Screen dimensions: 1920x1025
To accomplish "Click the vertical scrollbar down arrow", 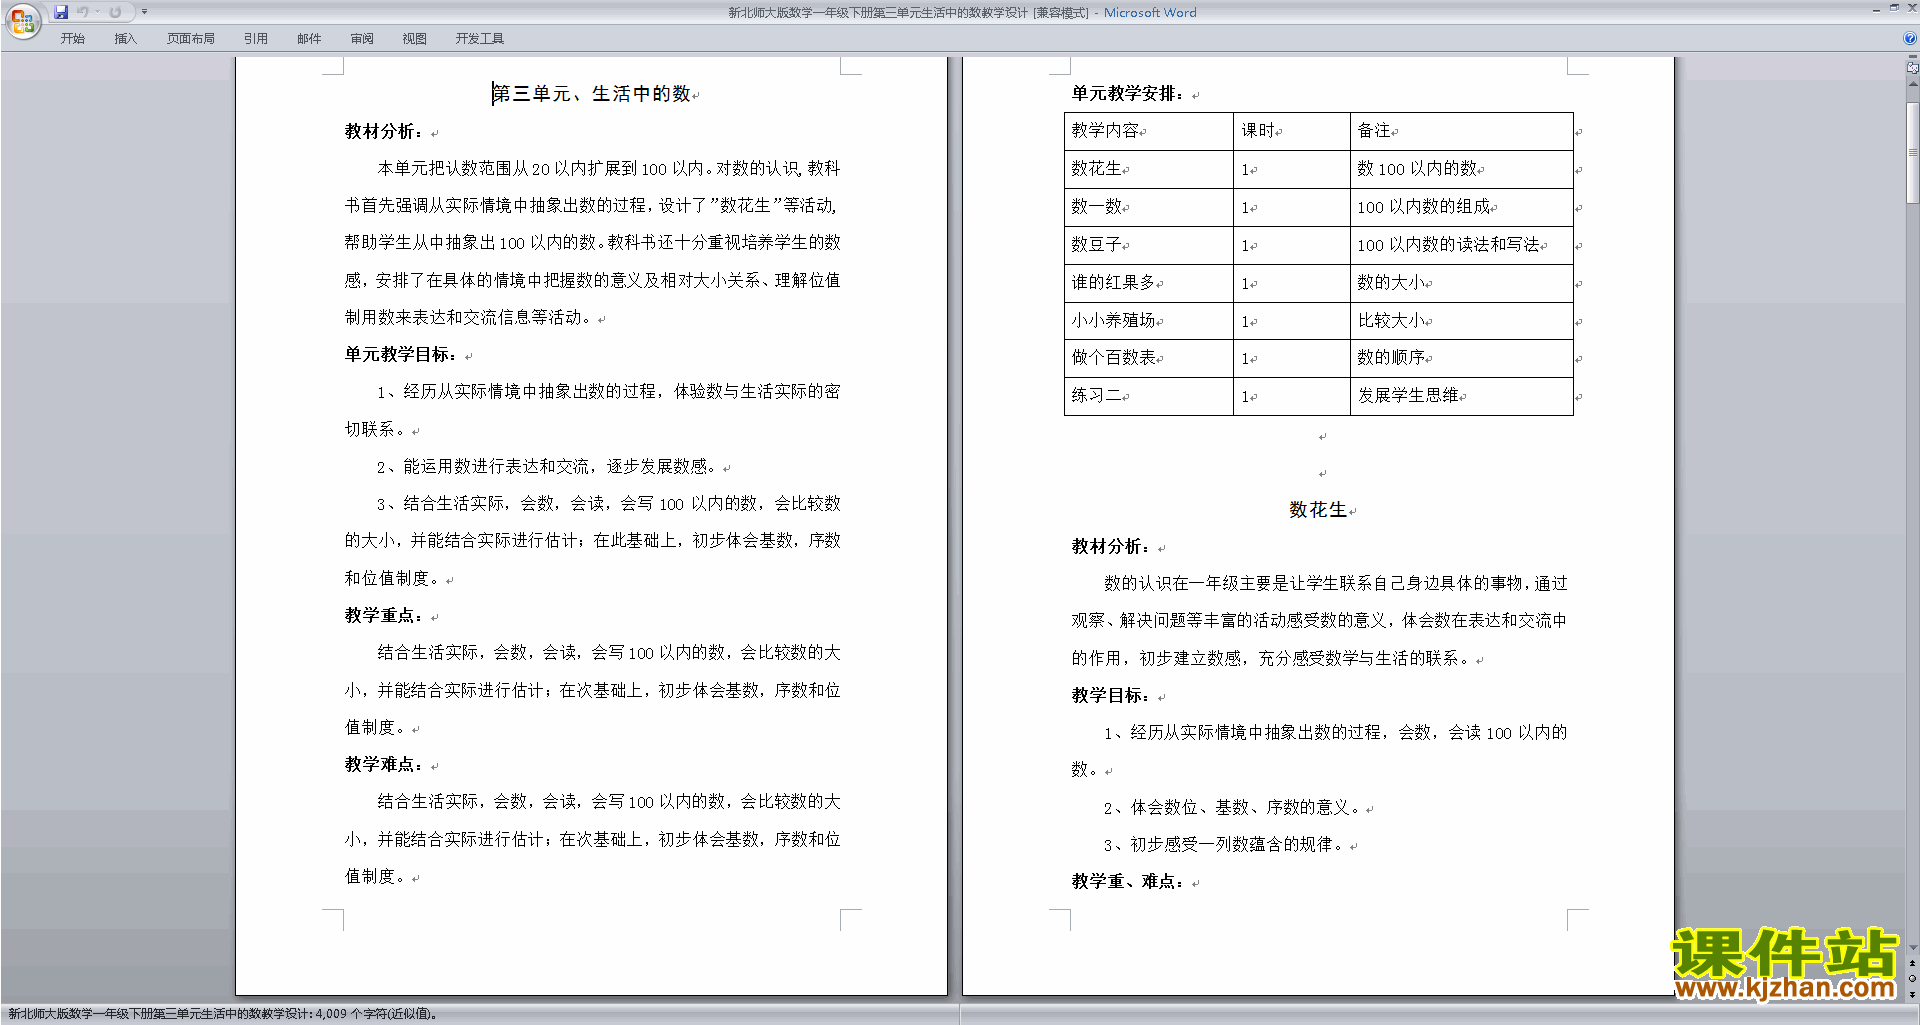I will coord(1913,947).
